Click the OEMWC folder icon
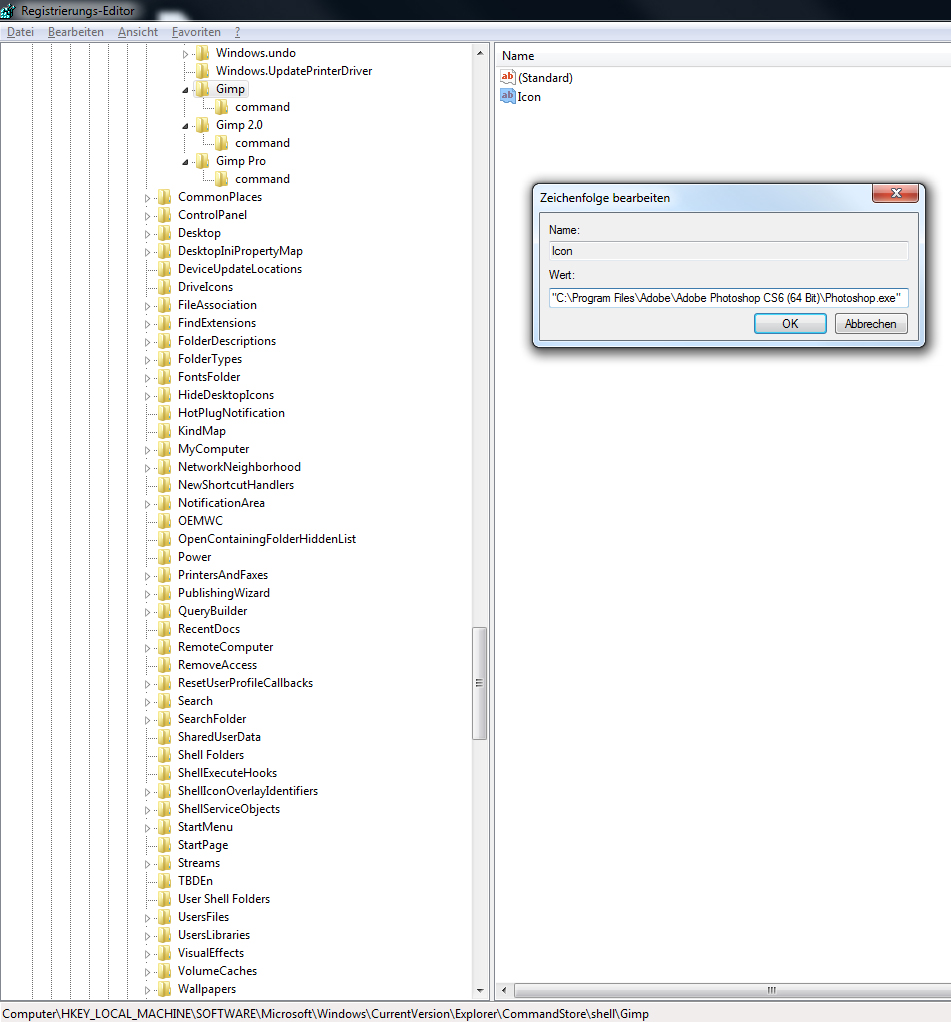Screen dimensions: 951x1022 (x=165, y=521)
